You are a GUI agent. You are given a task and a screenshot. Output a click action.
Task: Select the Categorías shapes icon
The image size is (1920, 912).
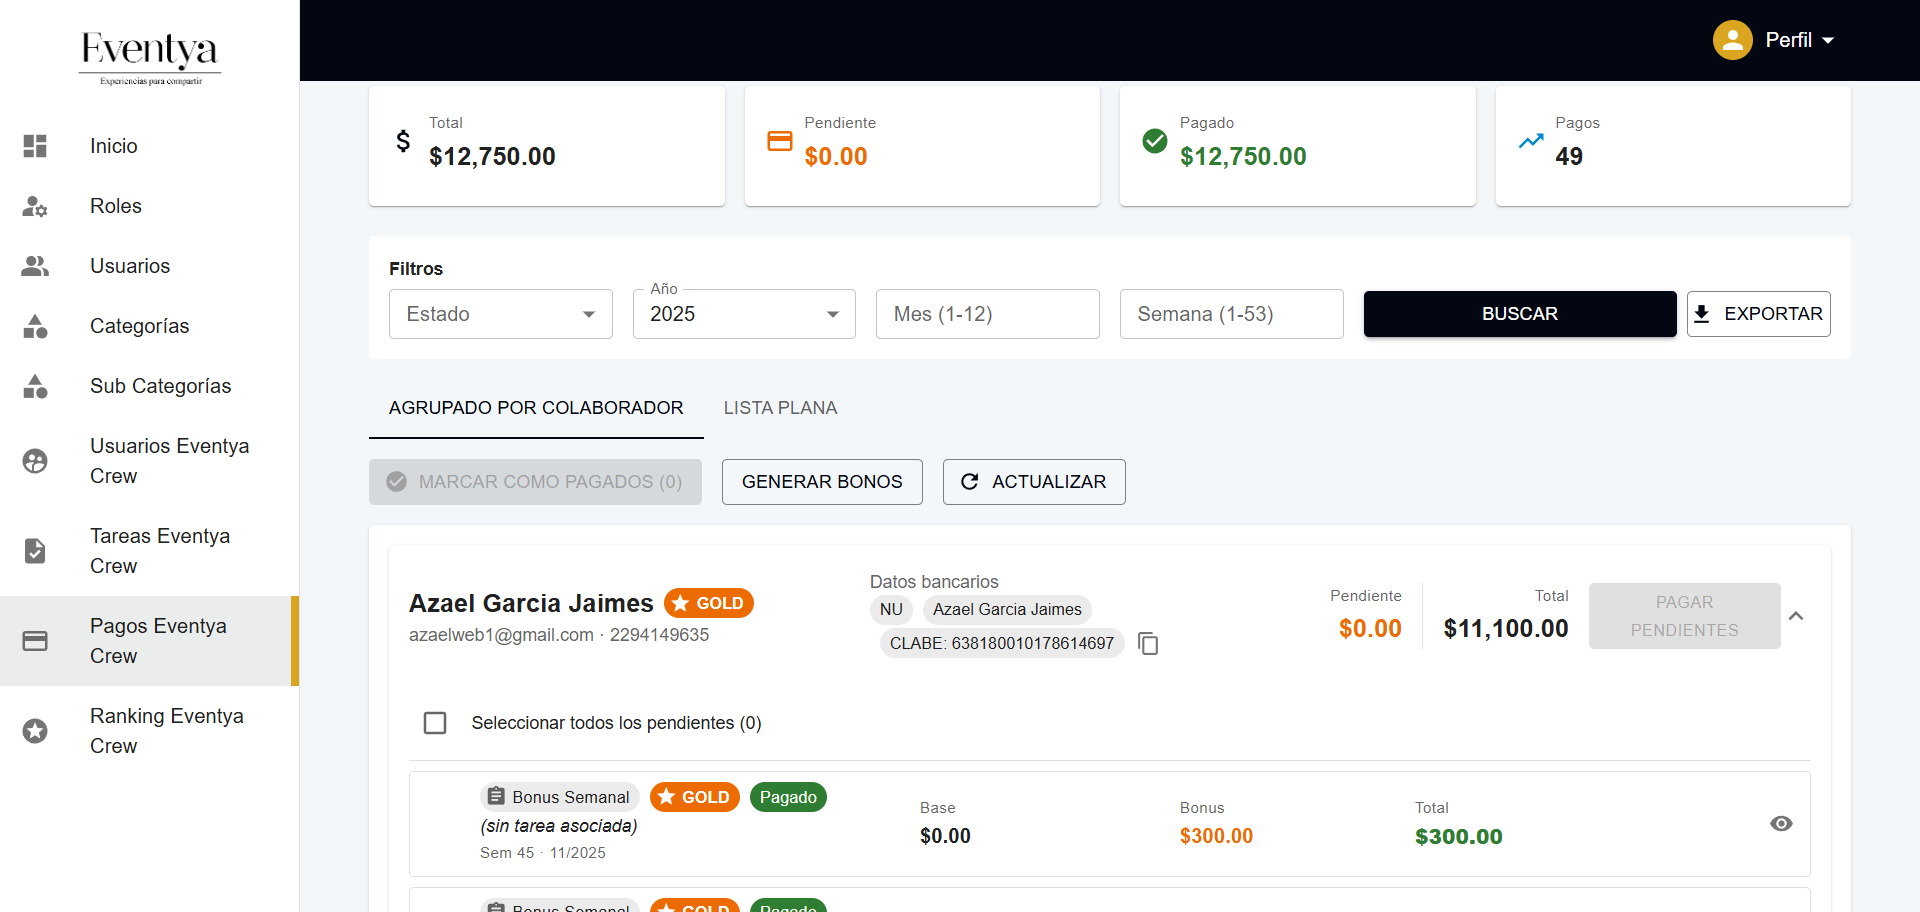tap(35, 326)
